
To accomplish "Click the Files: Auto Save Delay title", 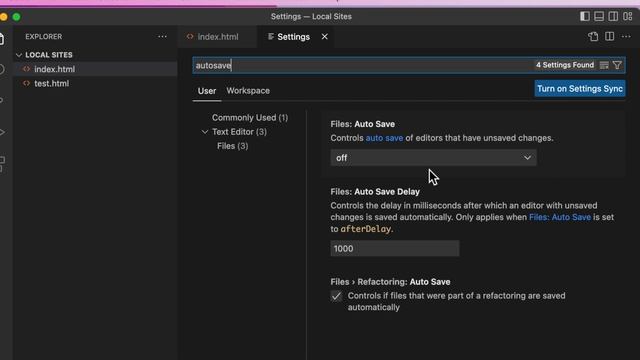I will (x=375, y=191).
